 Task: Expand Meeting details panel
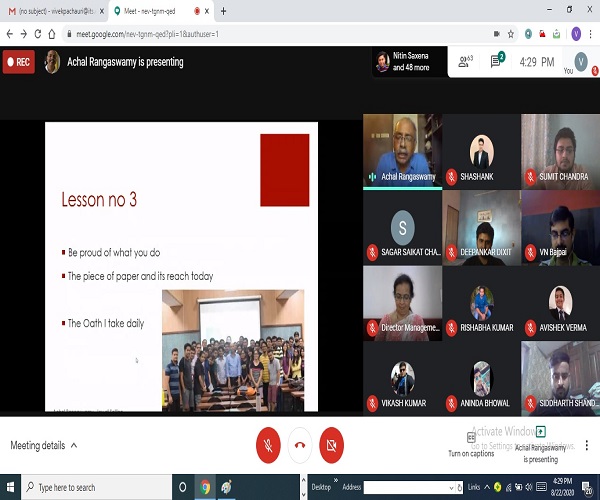point(44,445)
